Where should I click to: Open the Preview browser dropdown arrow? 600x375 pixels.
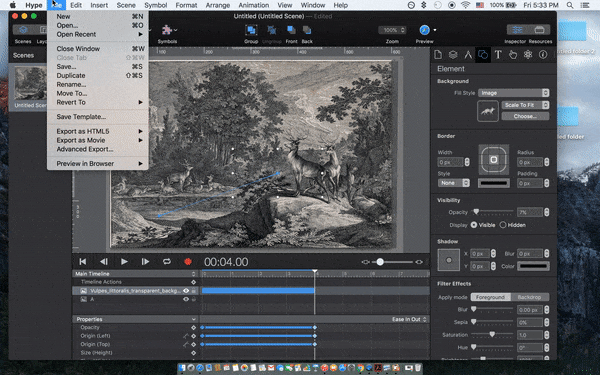pyautogui.click(x=435, y=30)
